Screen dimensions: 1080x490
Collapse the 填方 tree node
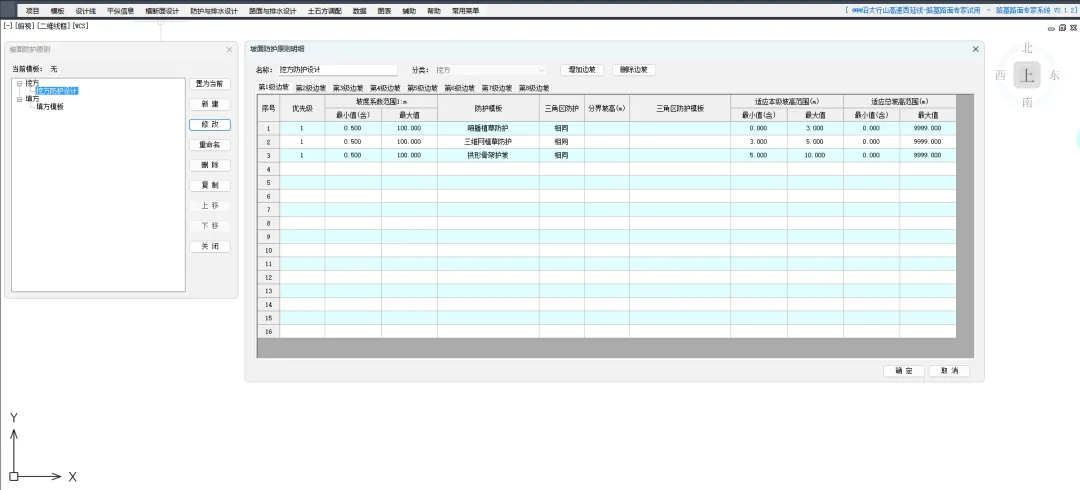(x=19, y=99)
